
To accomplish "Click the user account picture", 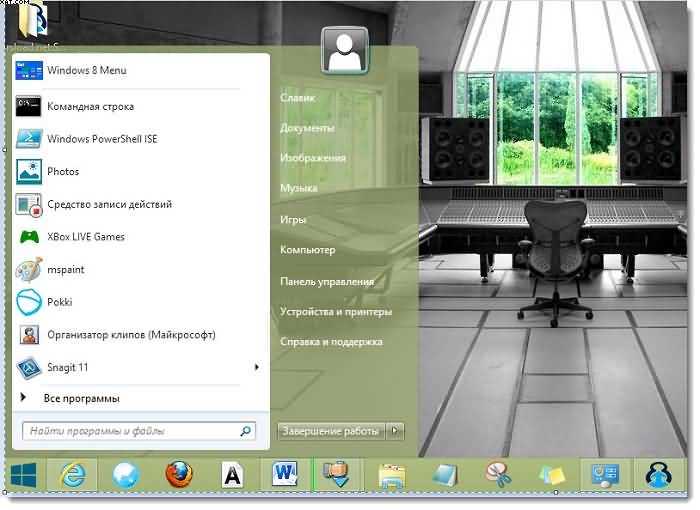I will [x=345, y=50].
